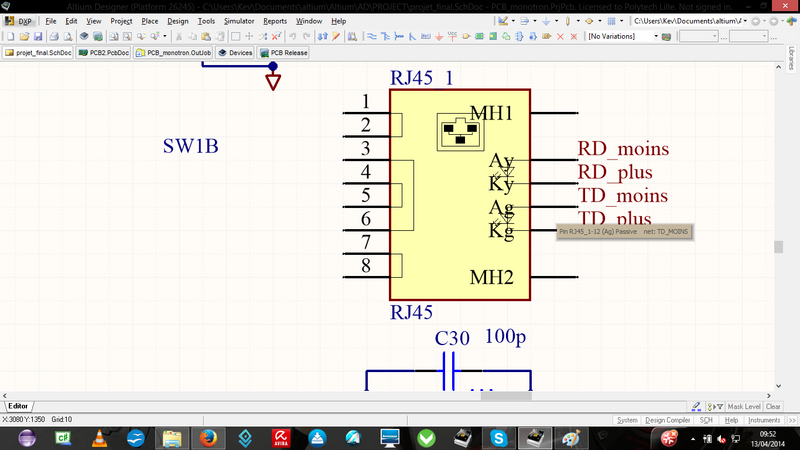Place a VCC power port
This screenshot has width=800, height=450.
453,37
